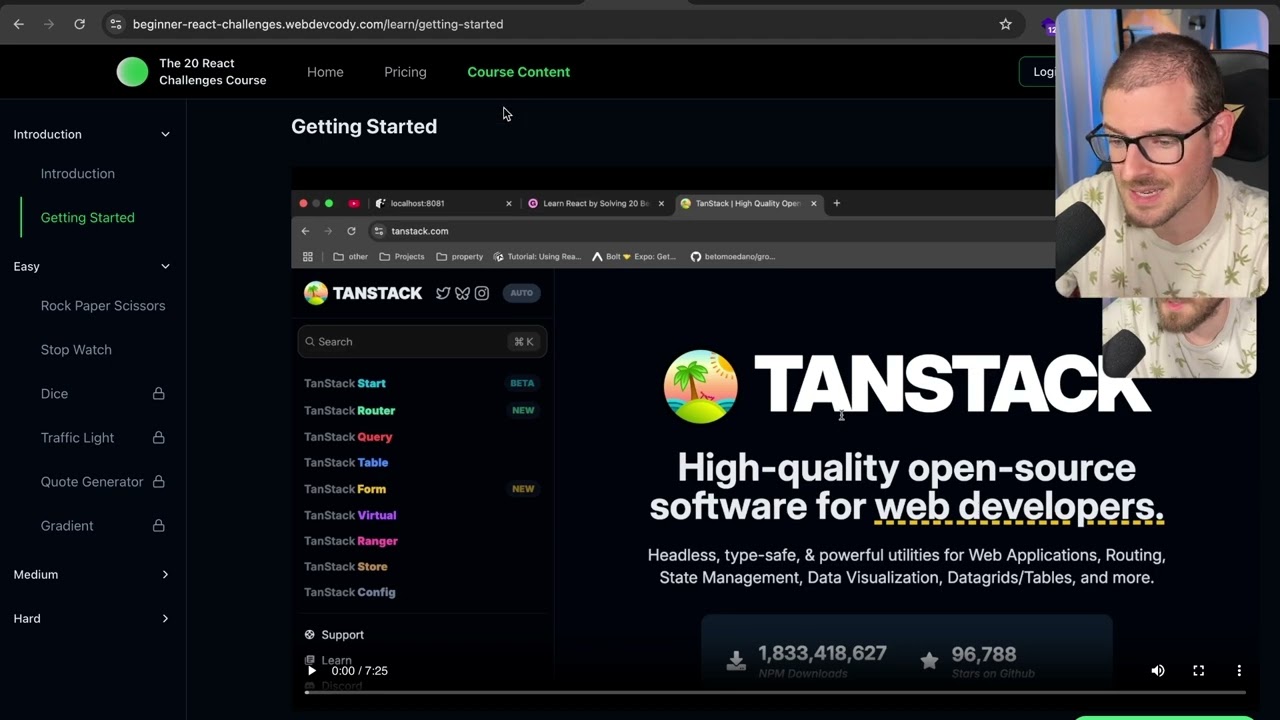The width and height of the screenshot is (1280, 720).
Task: Open the Stop Watch challenge
Action: coord(76,350)
